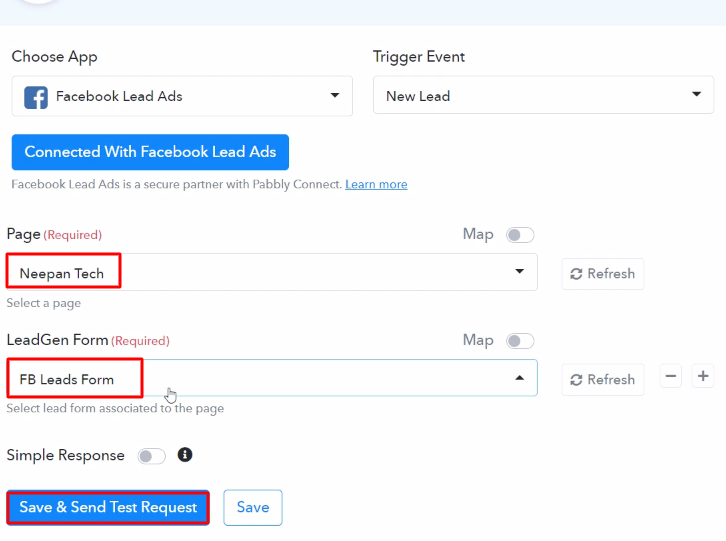Click the LeadGen Form (Required) label
Viewport: 726px width, 541px height.
coord(88,340)
